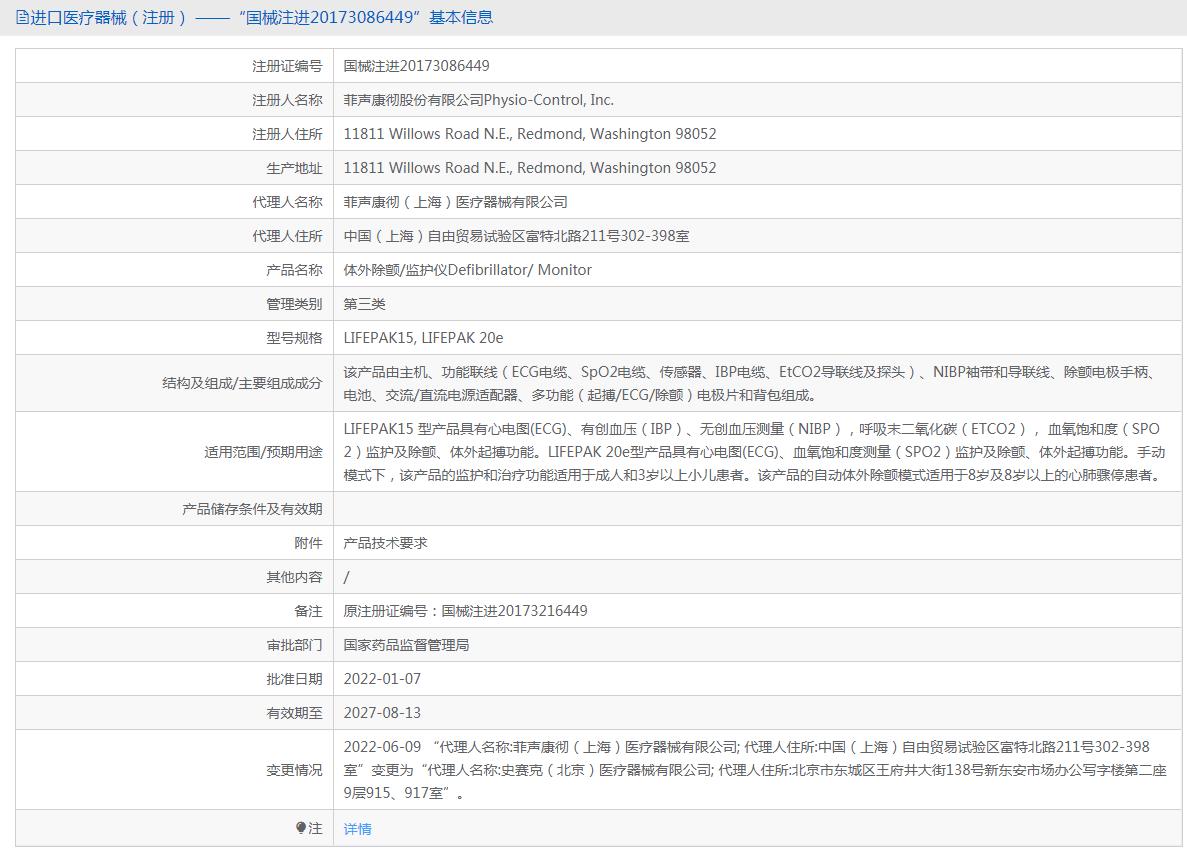The width and height of the screenshot is (1187, 848).
Task: Click the 产品储存条件及有效期 label
Action: [x=252, y=510]
